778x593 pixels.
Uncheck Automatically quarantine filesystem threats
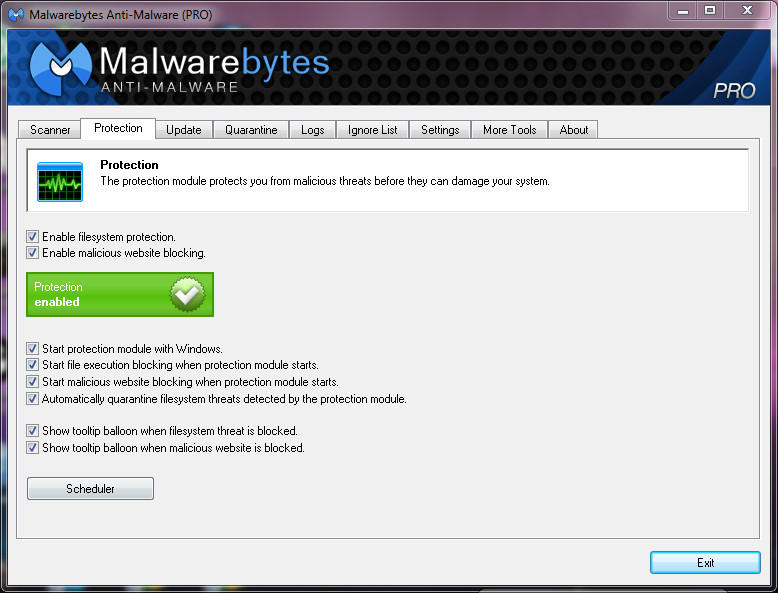click(32, 398)
